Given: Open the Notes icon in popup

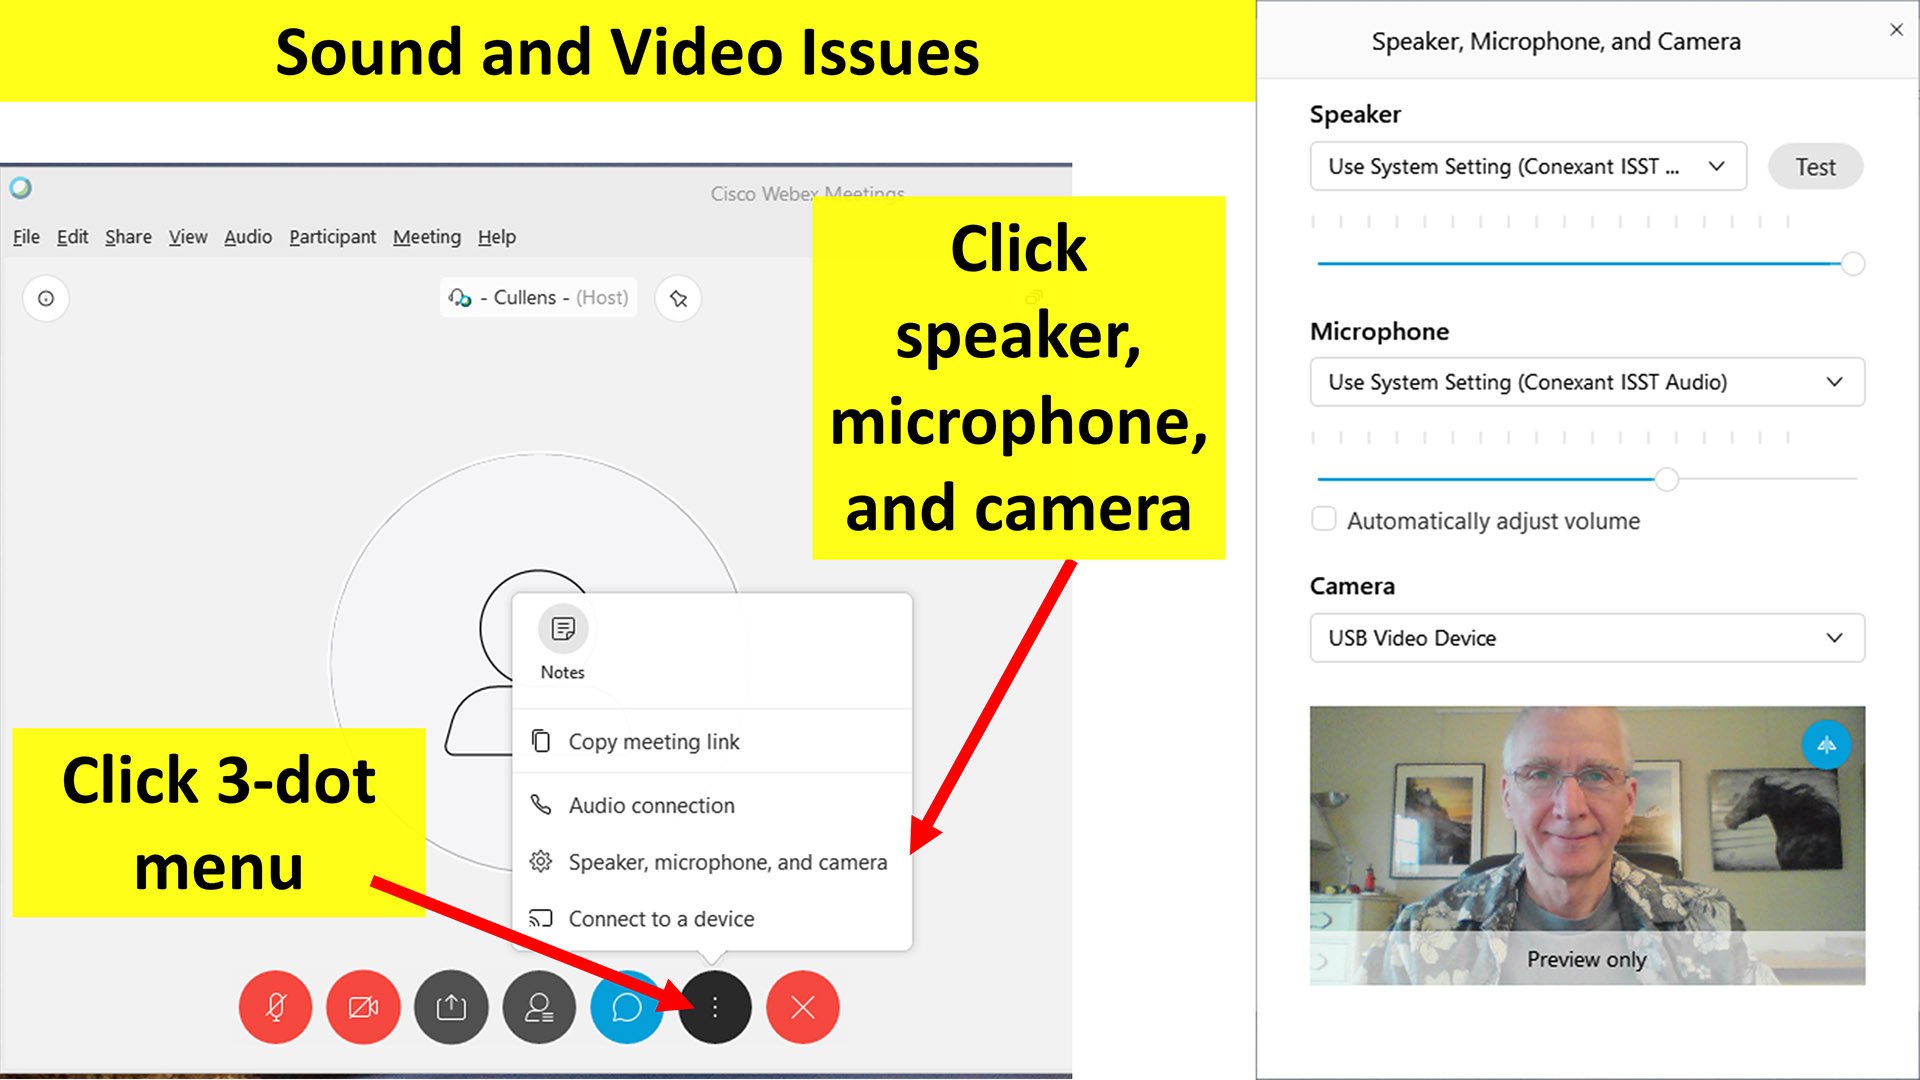Looking at the screenshot, I should coord(563,630).
